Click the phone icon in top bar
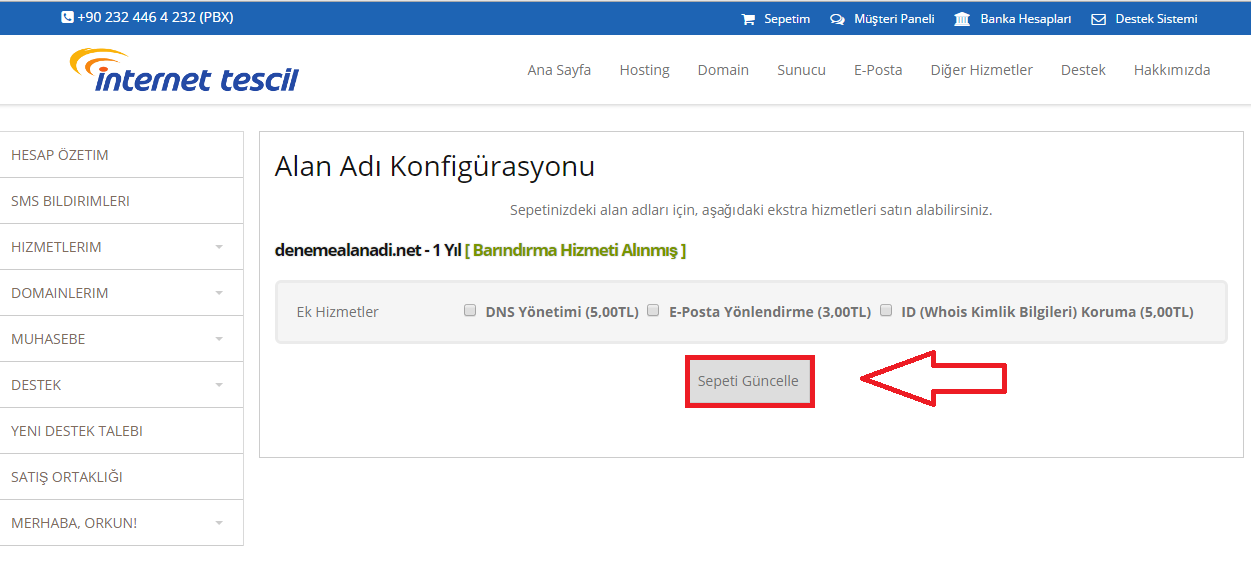This screenshot has width=1251, height=569. pos(67,18)
